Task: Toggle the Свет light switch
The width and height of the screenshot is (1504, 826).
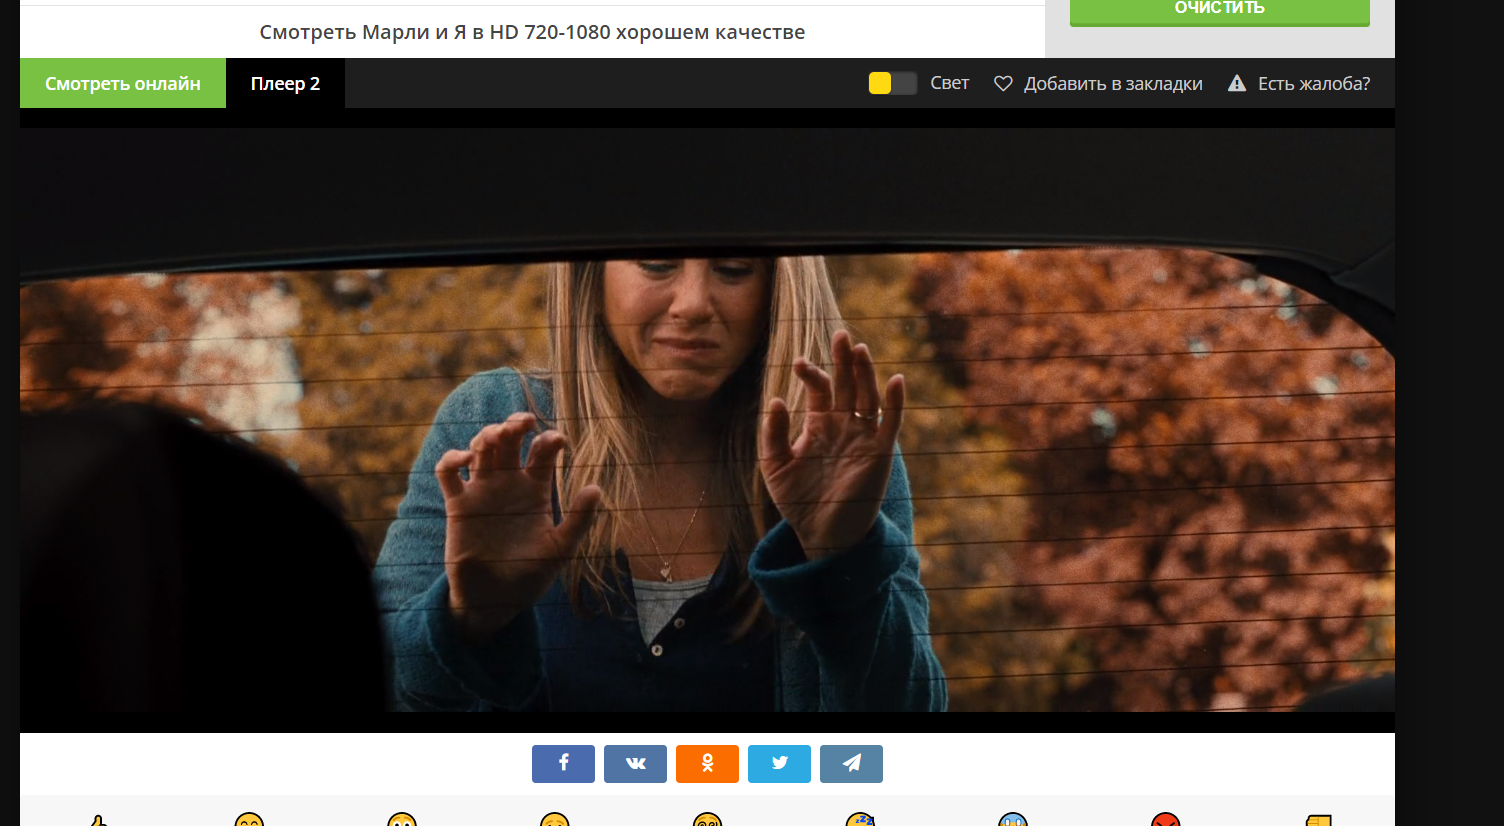Action: (892, 83)
